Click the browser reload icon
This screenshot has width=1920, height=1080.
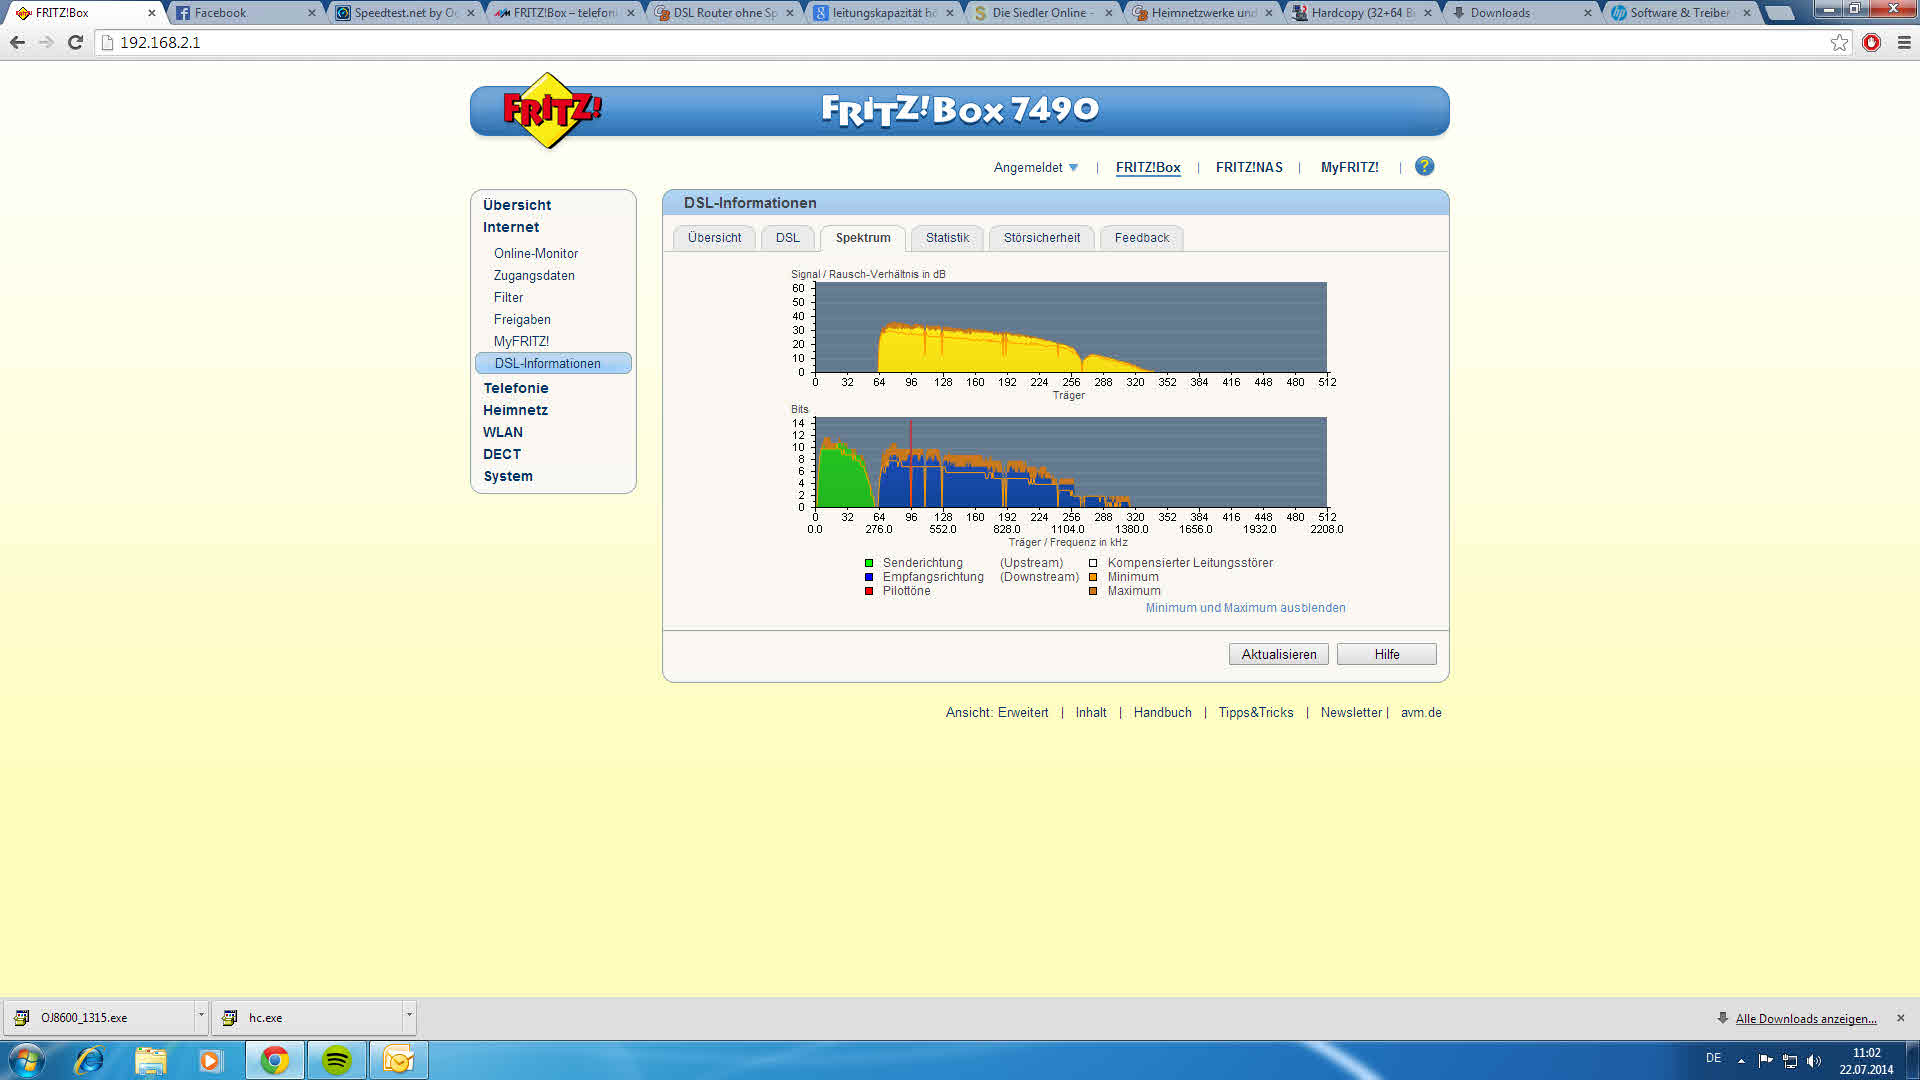coord(75,42)
